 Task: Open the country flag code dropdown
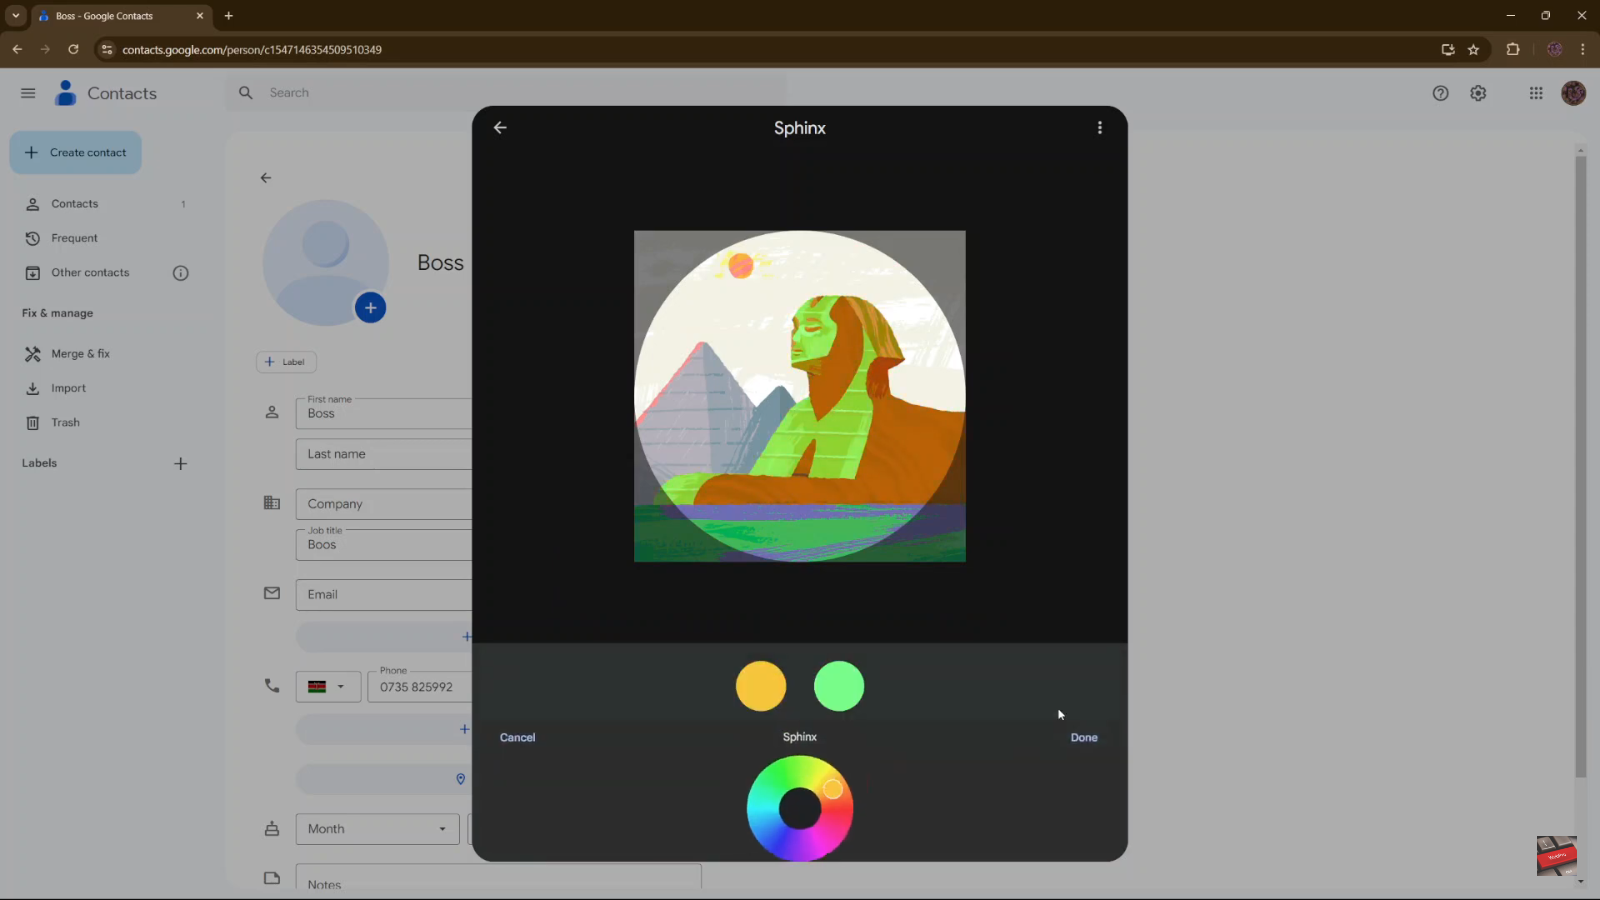328,687
